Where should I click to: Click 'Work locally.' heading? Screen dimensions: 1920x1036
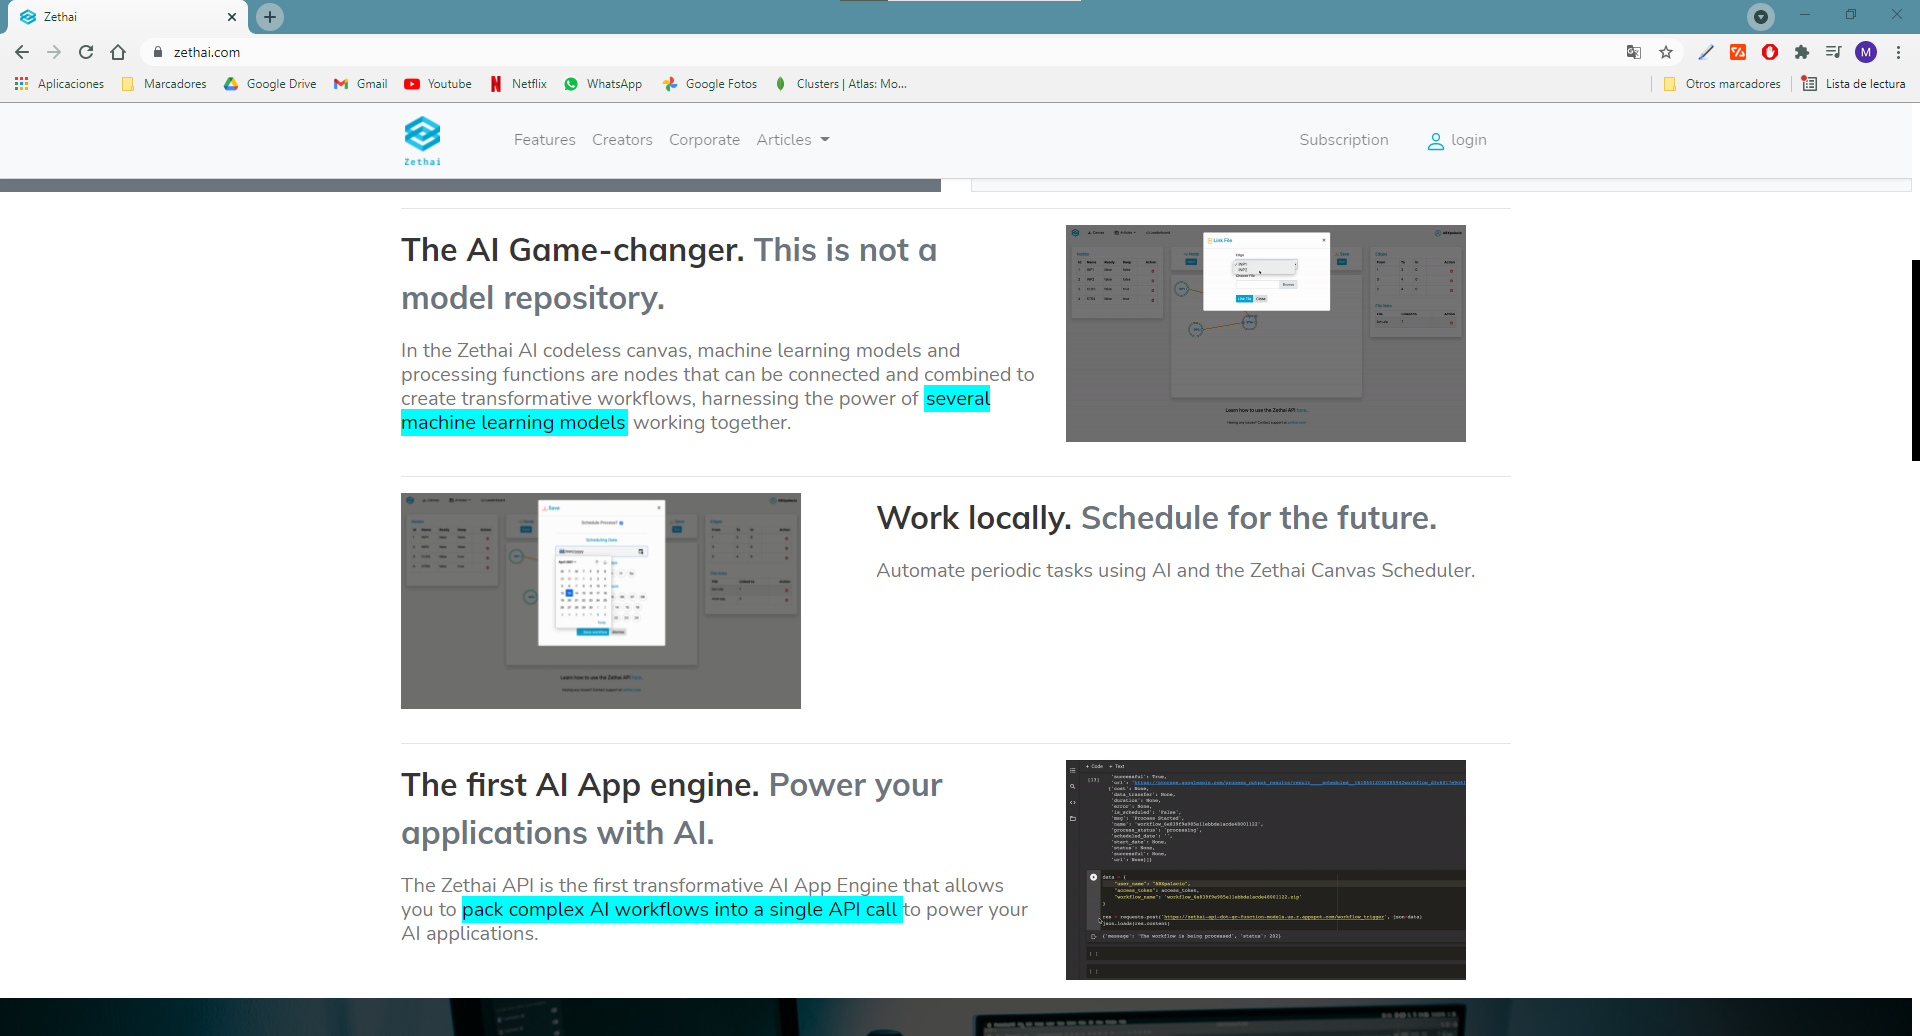[x=974, y=518]
